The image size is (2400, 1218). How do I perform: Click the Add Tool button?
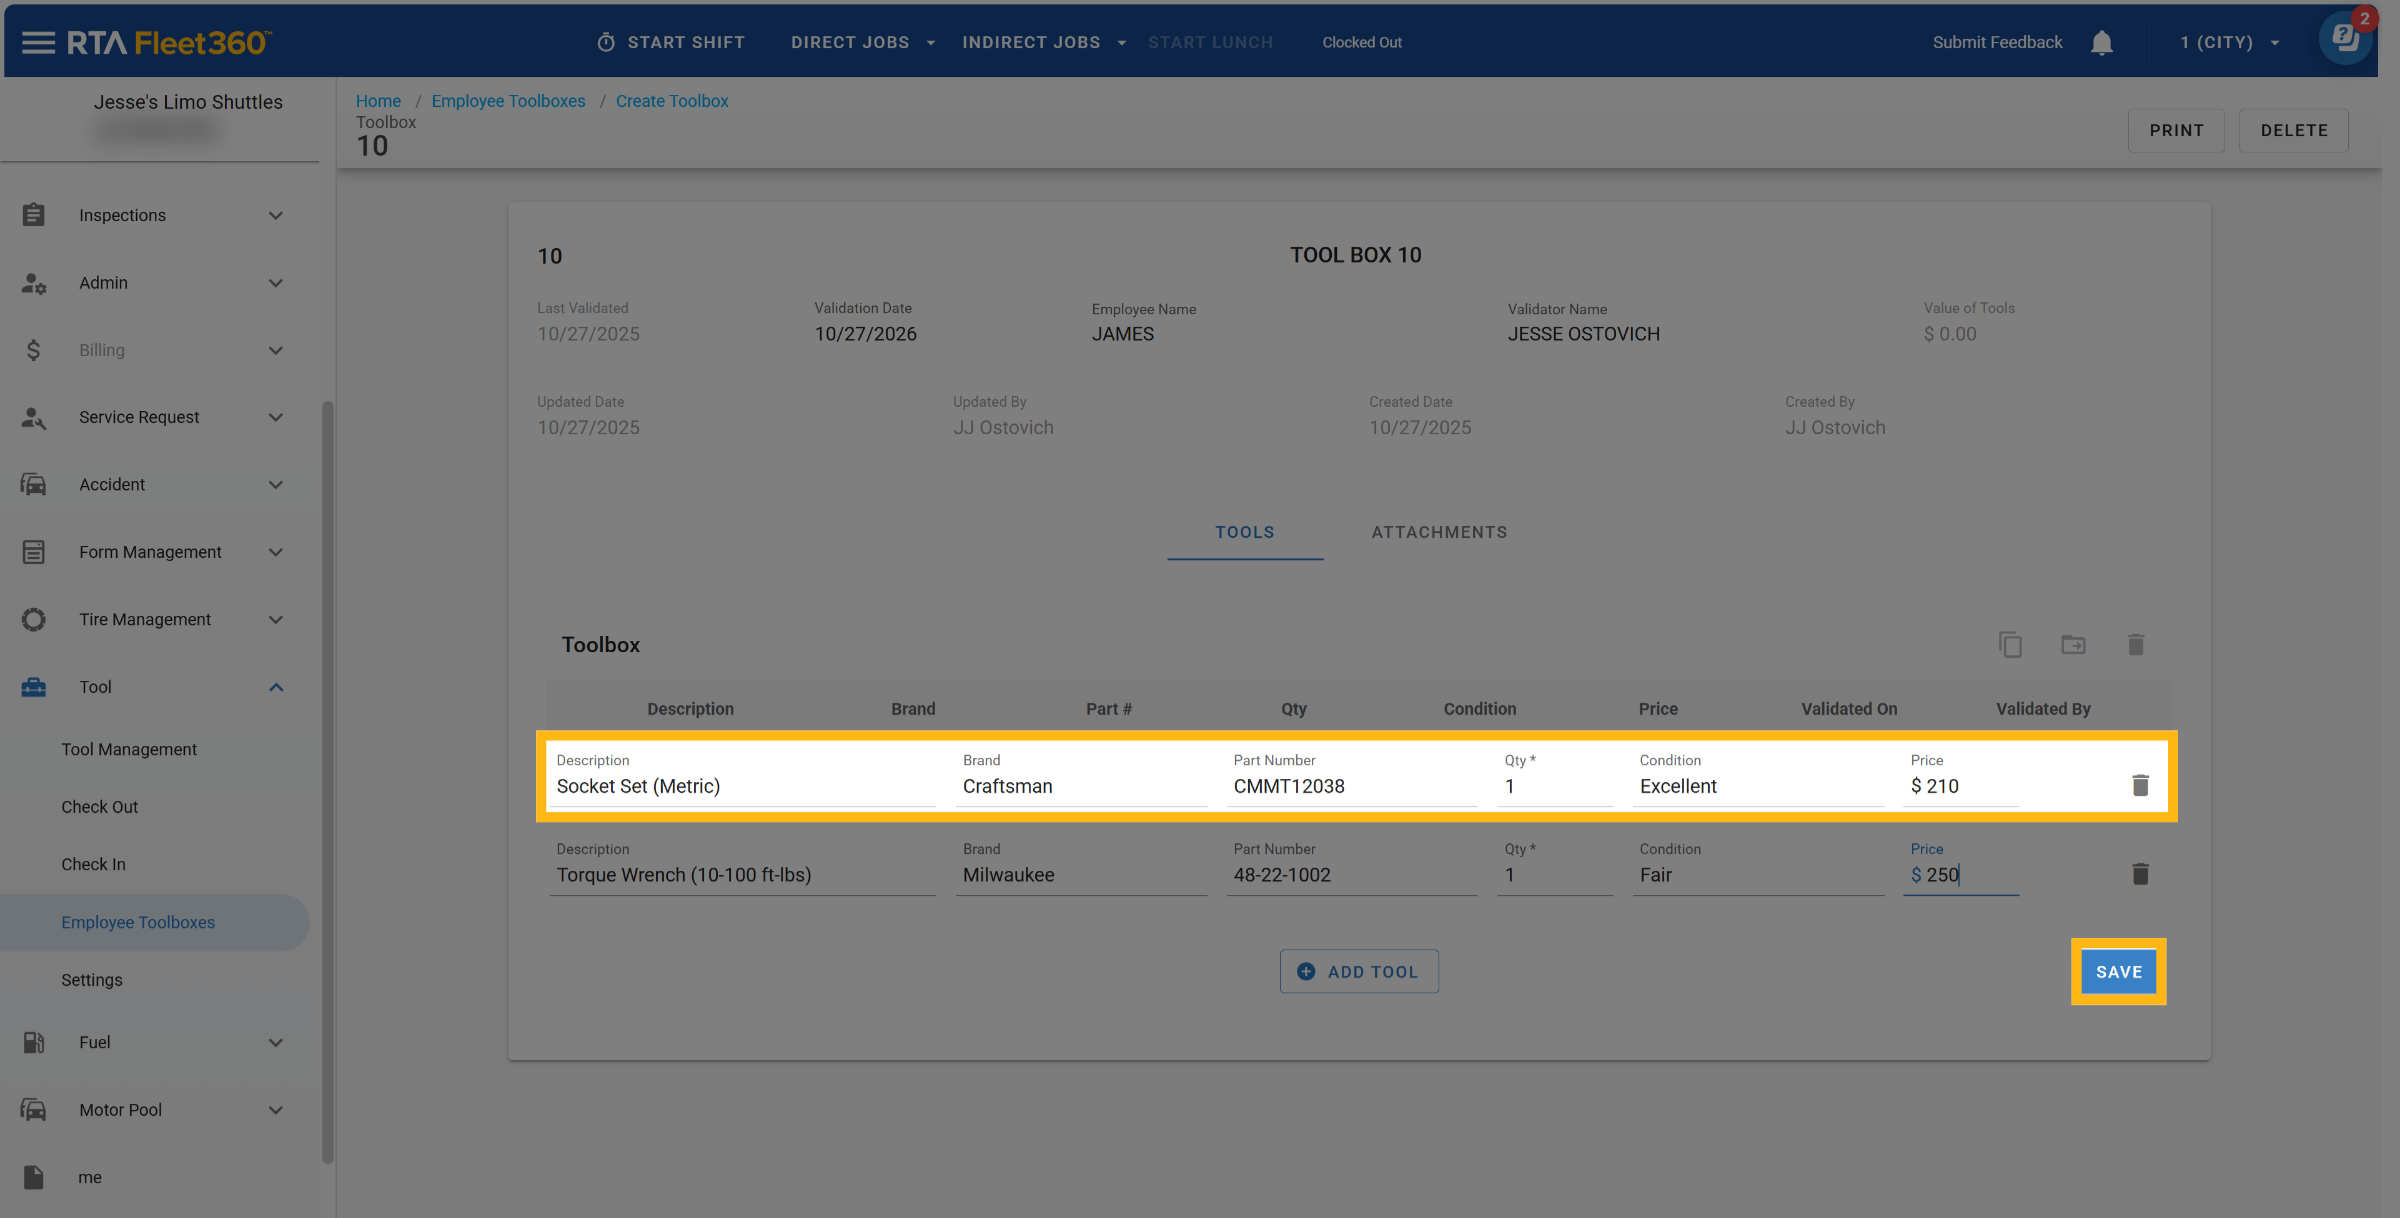tap(1359, 972)
